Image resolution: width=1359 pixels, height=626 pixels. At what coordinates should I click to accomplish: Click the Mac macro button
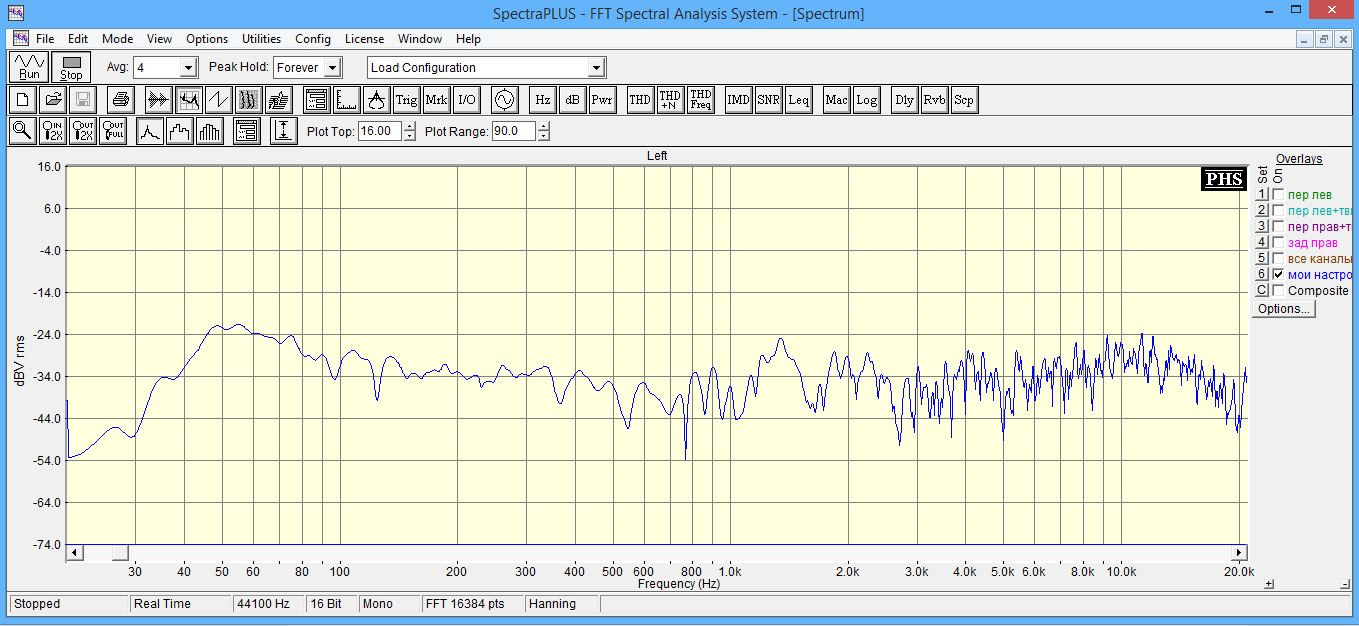click(836, 100)
